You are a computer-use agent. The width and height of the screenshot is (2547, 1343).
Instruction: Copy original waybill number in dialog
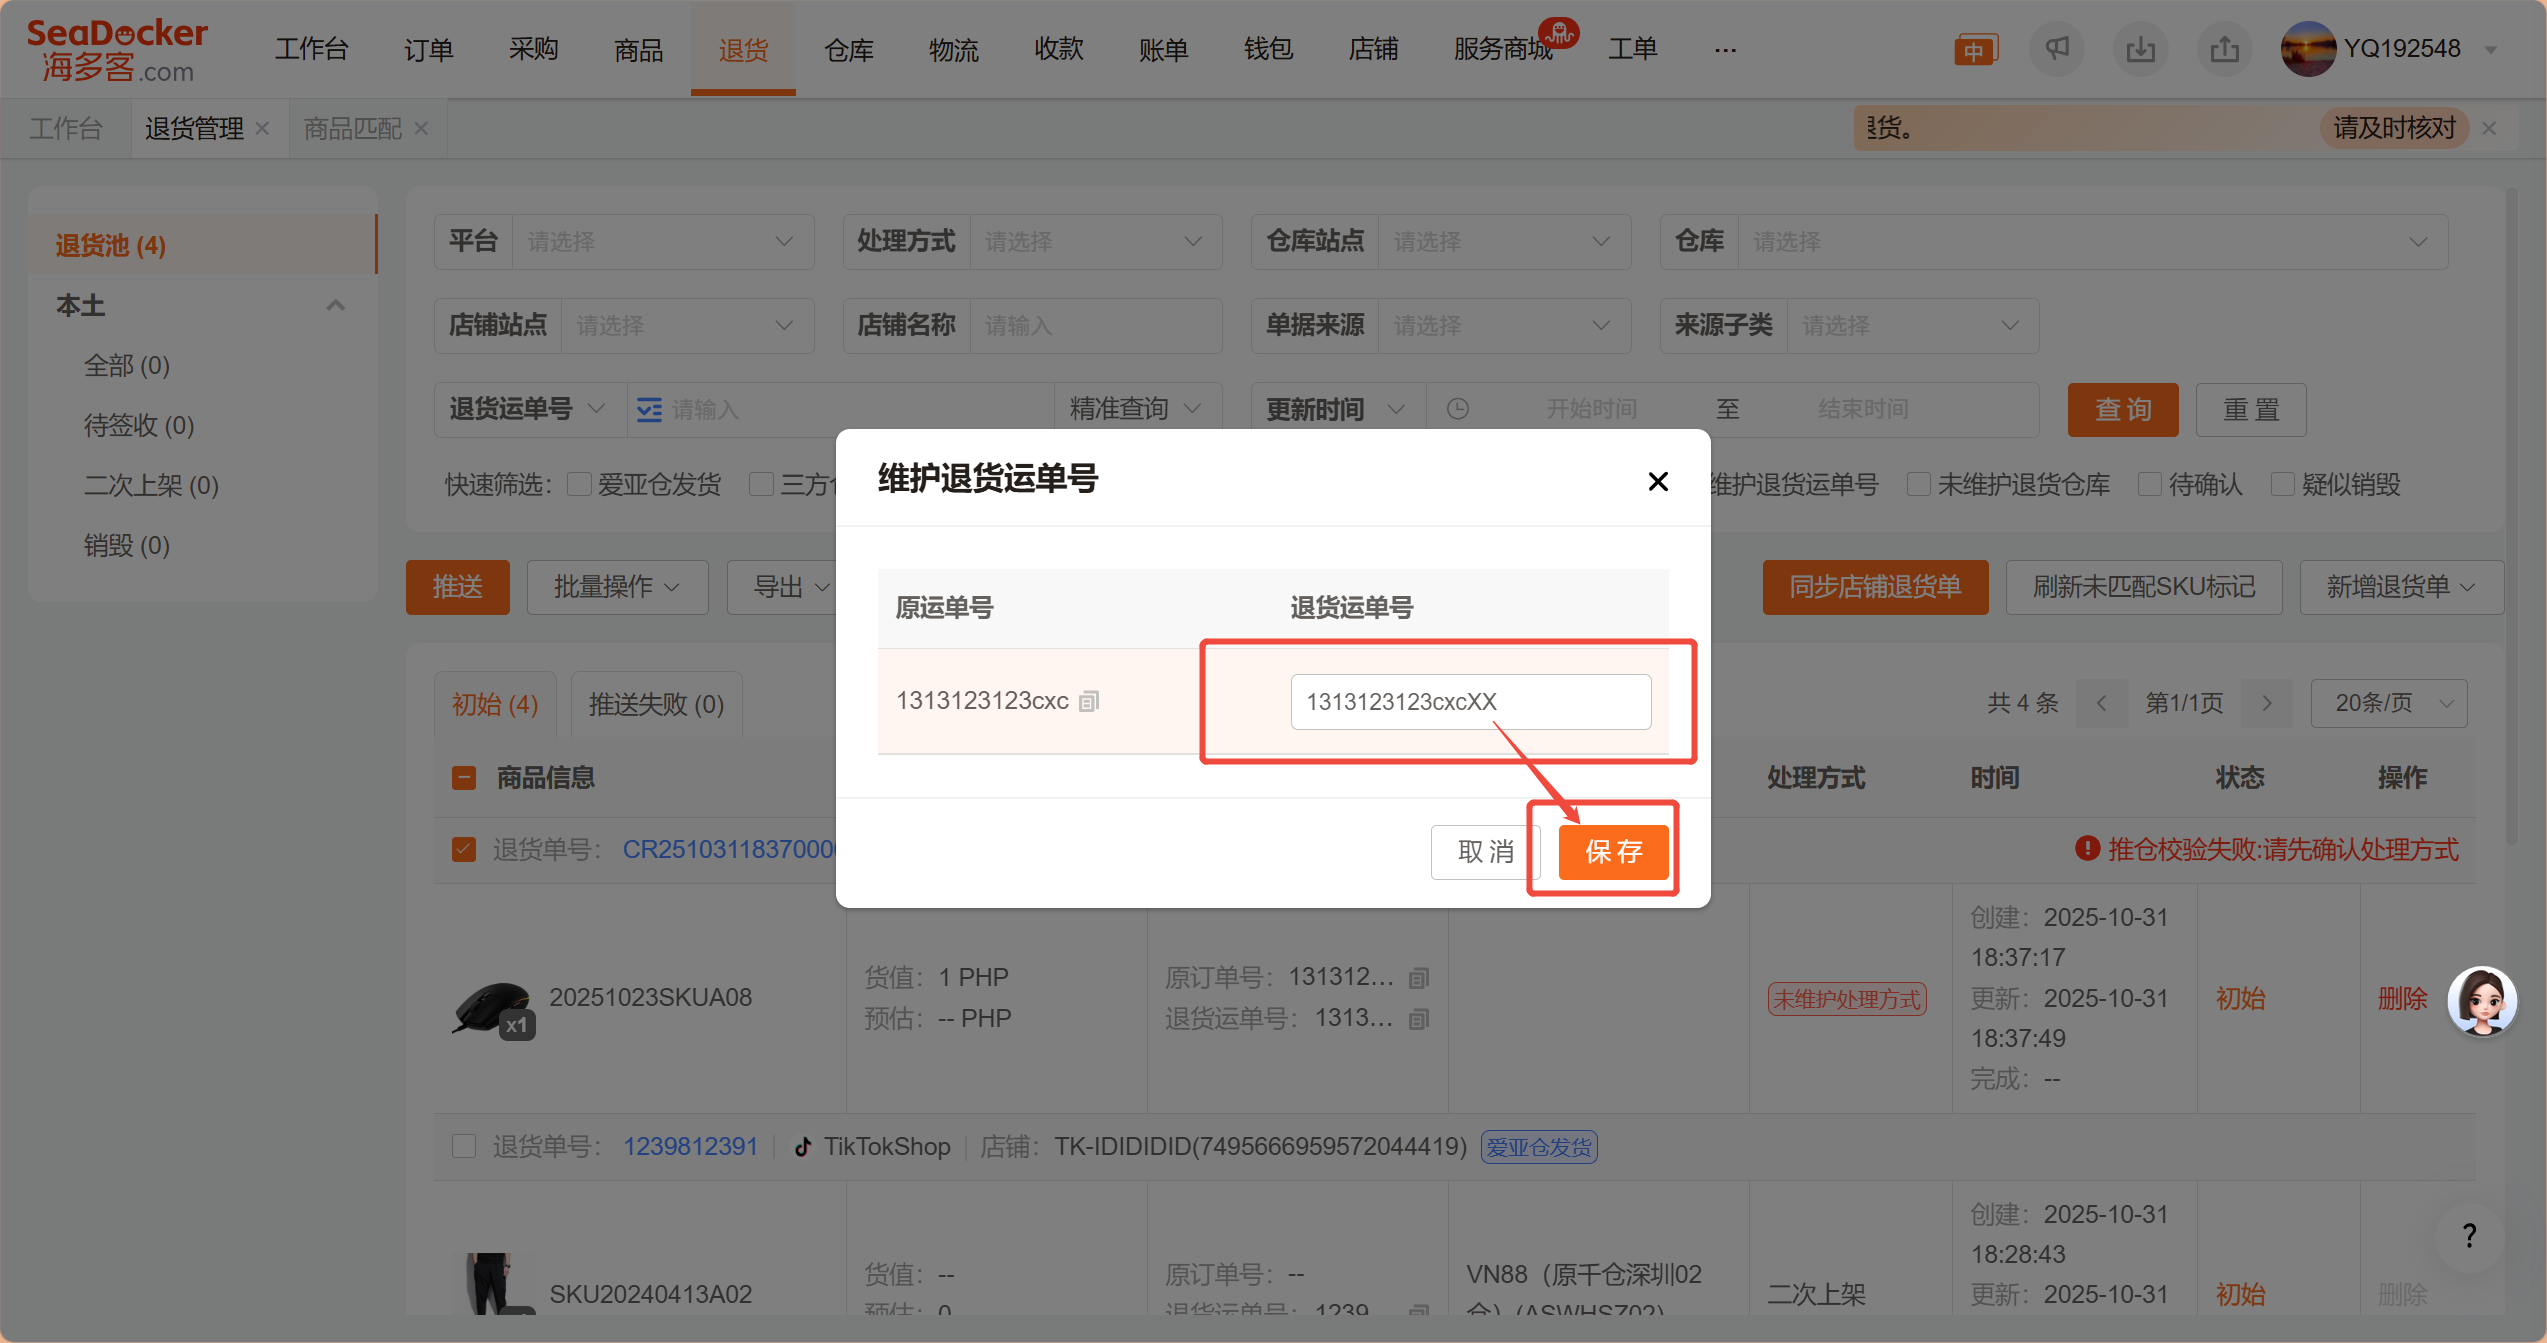coord(1090,701)
